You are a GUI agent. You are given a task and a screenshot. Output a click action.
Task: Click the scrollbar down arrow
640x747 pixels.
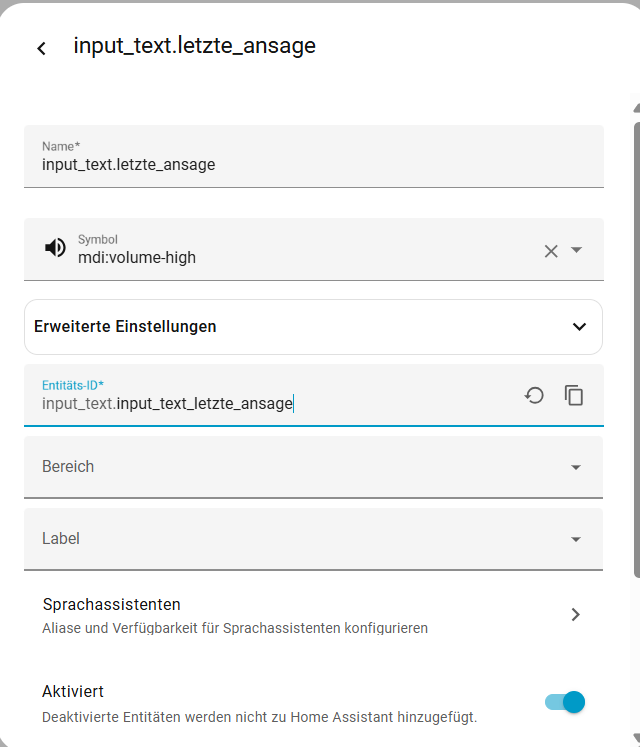point(636,738)
